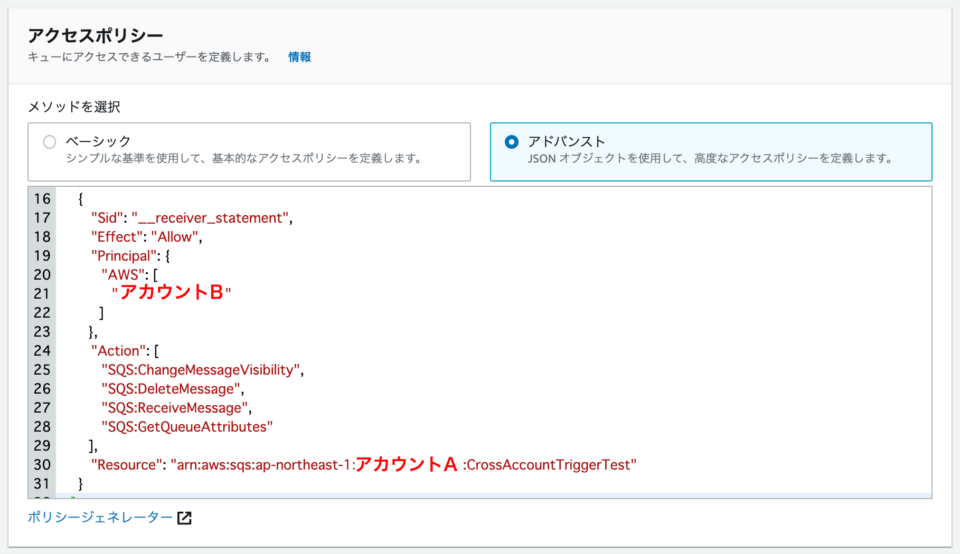Click the アカウントB principal value
Image resolution: width=960 pixels, height=554 pixels.
[x=171, y=293]
